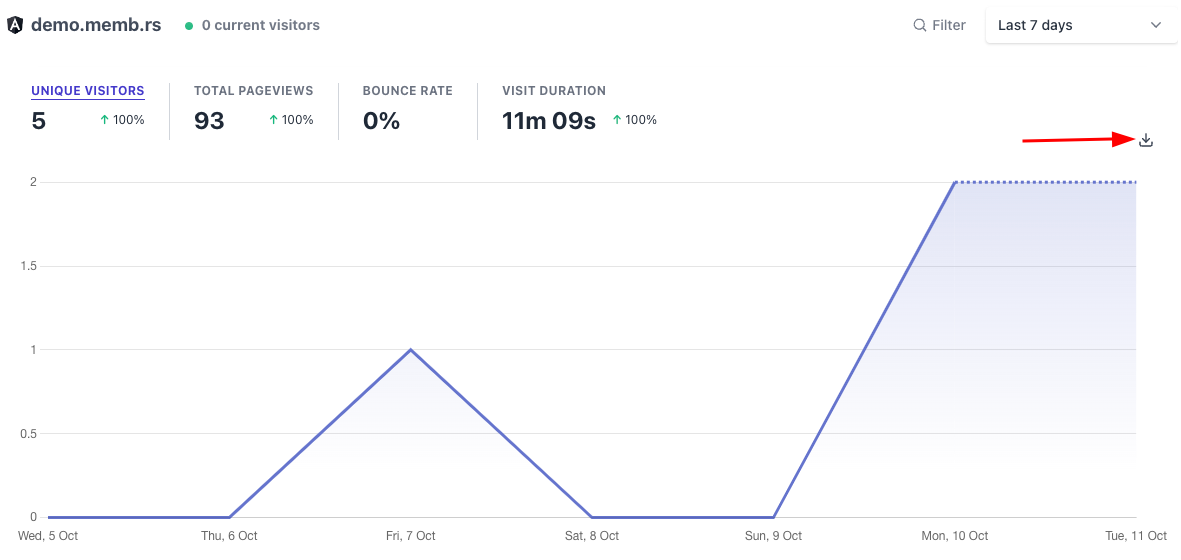Viewport: 1181px width, 560px height.
Task: Click the demo.memb.rs site favicon logo
Action: click(x=15, y=25)
